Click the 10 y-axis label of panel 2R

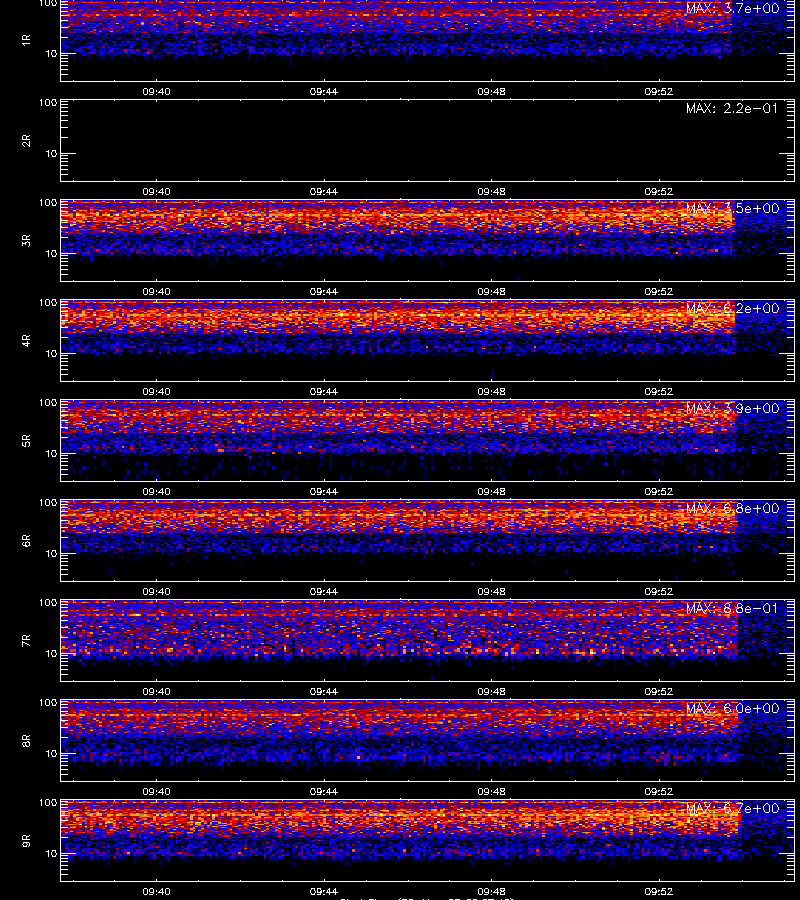(x=51, y=154)
